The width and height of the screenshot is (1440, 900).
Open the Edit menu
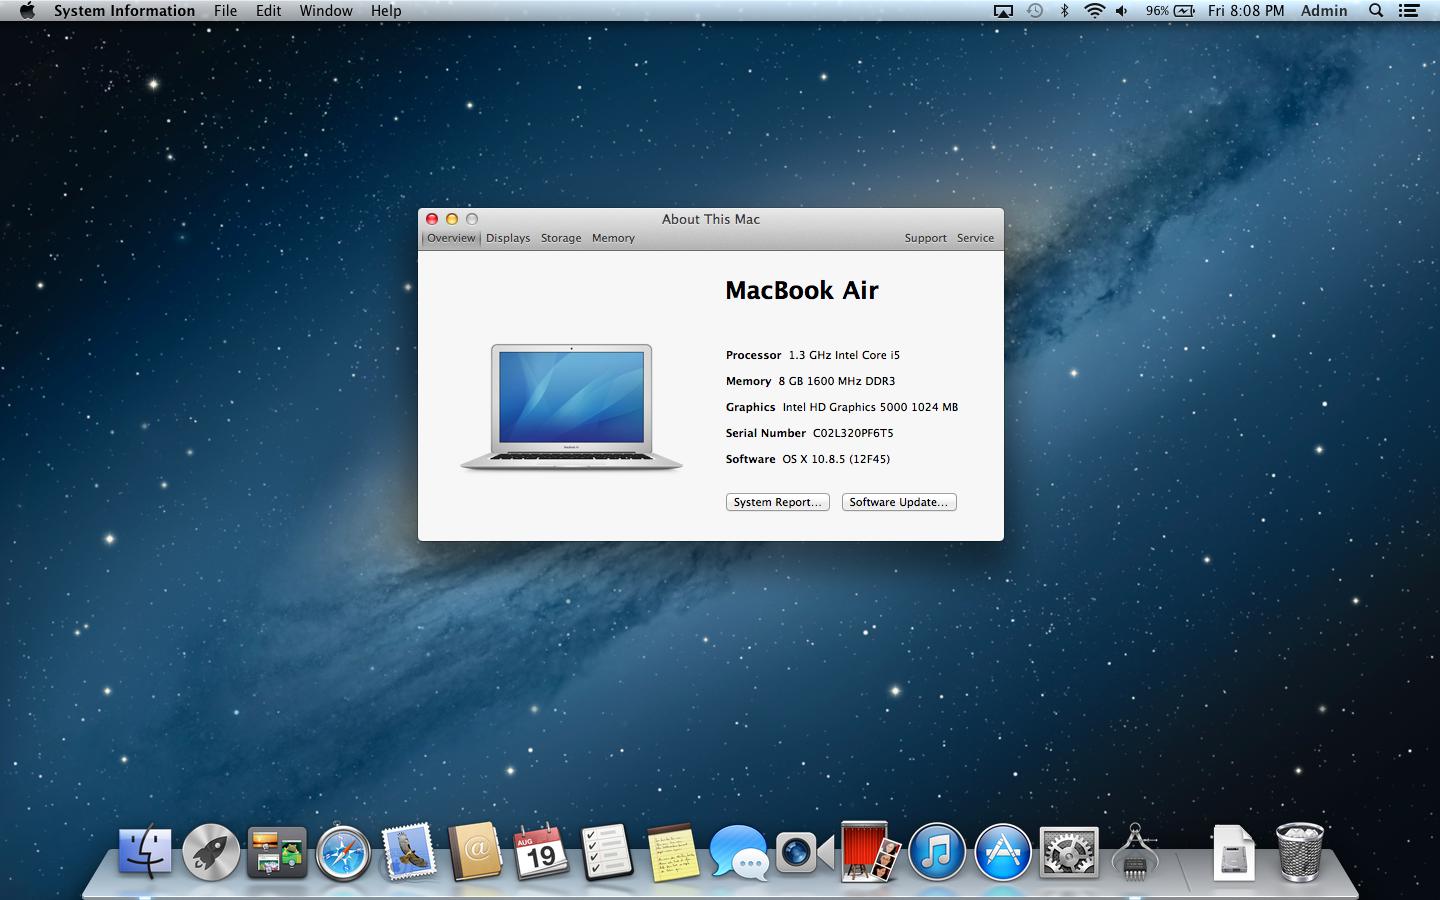tap(268, 11)
